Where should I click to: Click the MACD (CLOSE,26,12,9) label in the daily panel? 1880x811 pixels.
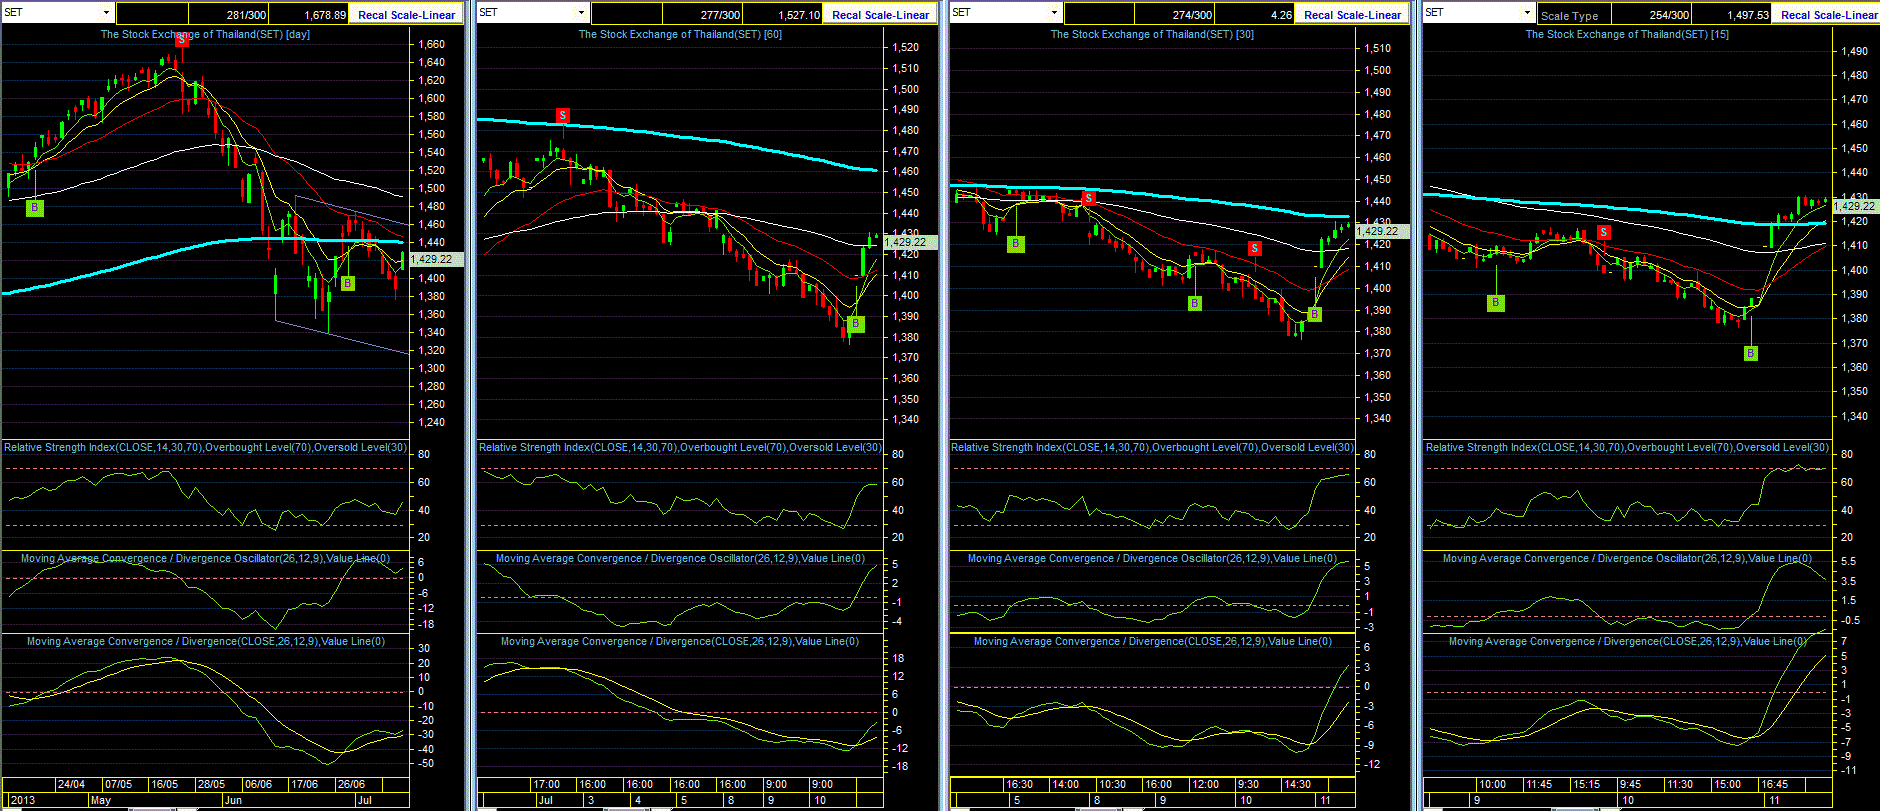coord(205,641)
